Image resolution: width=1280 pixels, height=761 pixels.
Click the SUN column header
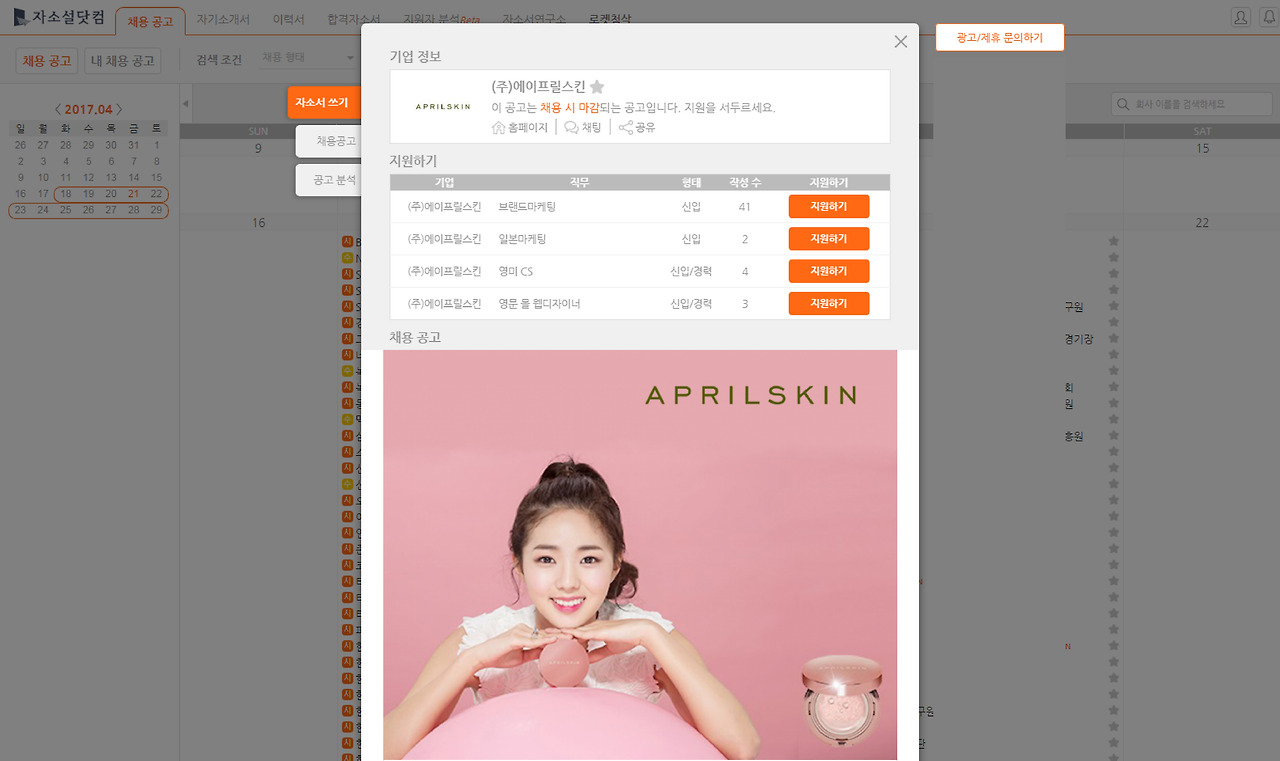(x=258, y=131)
